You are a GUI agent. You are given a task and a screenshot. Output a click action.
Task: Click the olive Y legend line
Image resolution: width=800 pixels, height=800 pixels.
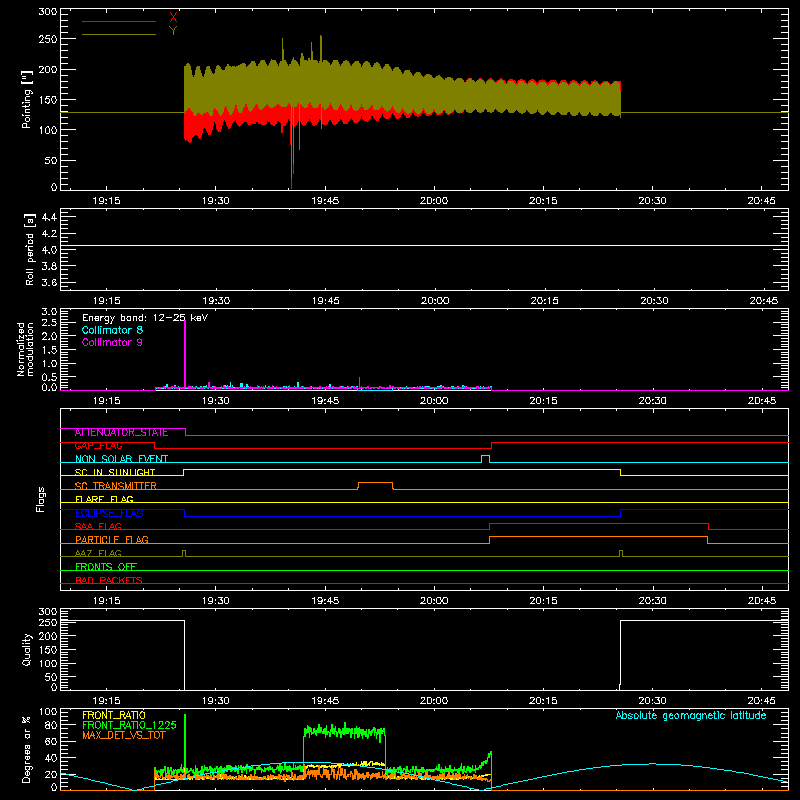pos(119,35)
